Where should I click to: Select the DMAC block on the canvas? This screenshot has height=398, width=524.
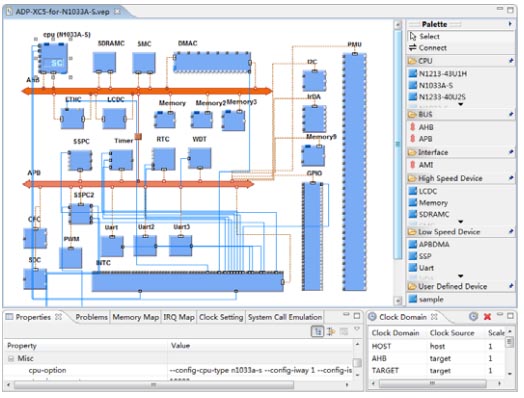pyautogui.click(x=212, y=62)
